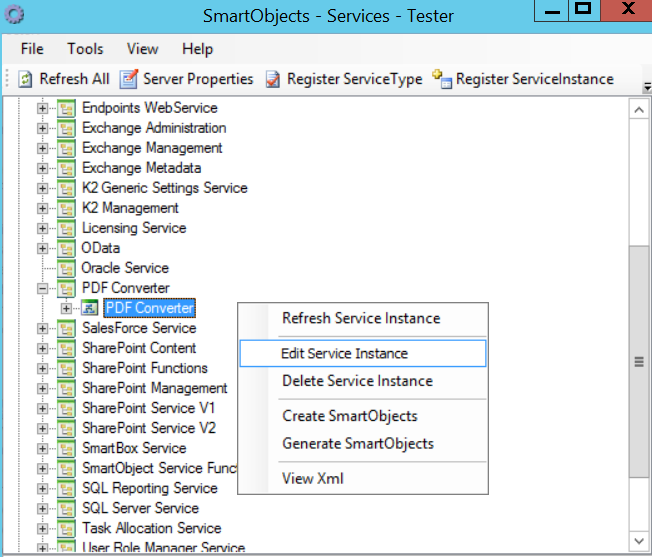This screenshot has width=652, height=557.
Task: Open the Help menu
Action: click(x=198, y=49)
